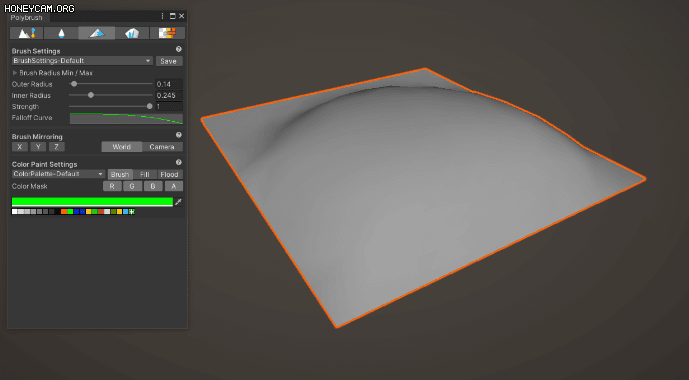
Task: Adjust the Outer Radius slider
Action: pos(111,84)
